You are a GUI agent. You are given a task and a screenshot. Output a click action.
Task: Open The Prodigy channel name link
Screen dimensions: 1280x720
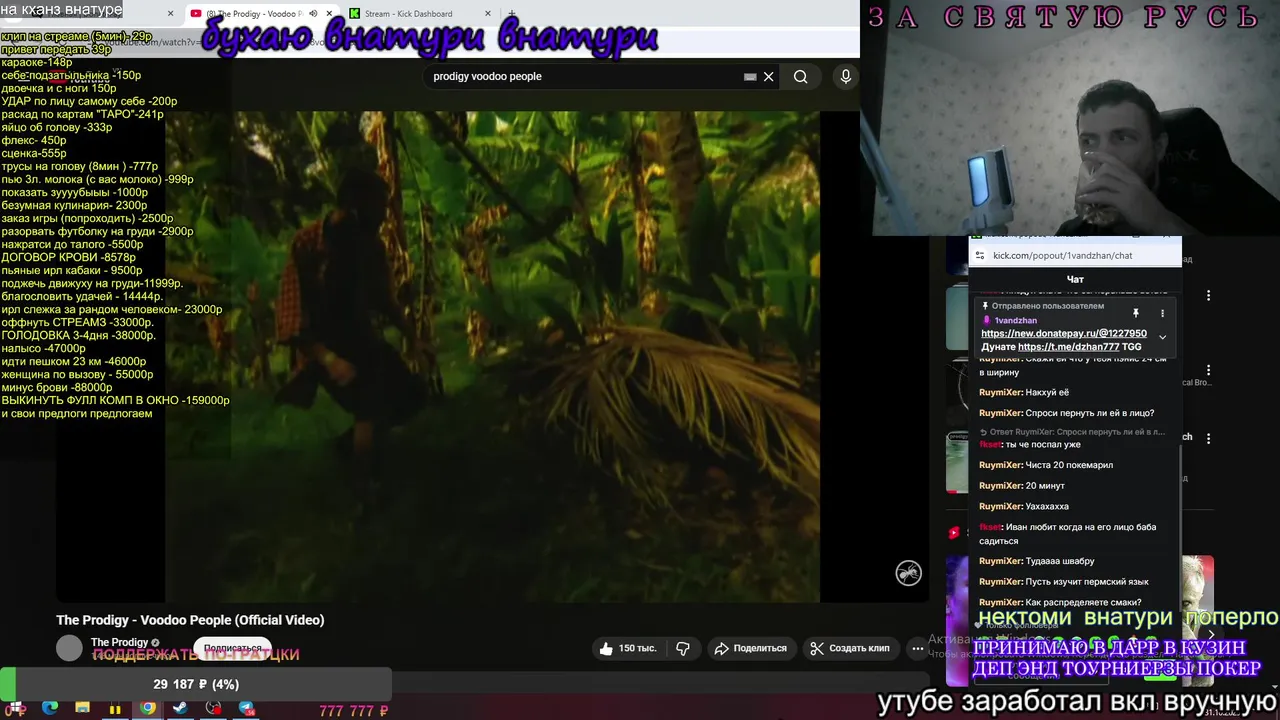click(119, 642)
